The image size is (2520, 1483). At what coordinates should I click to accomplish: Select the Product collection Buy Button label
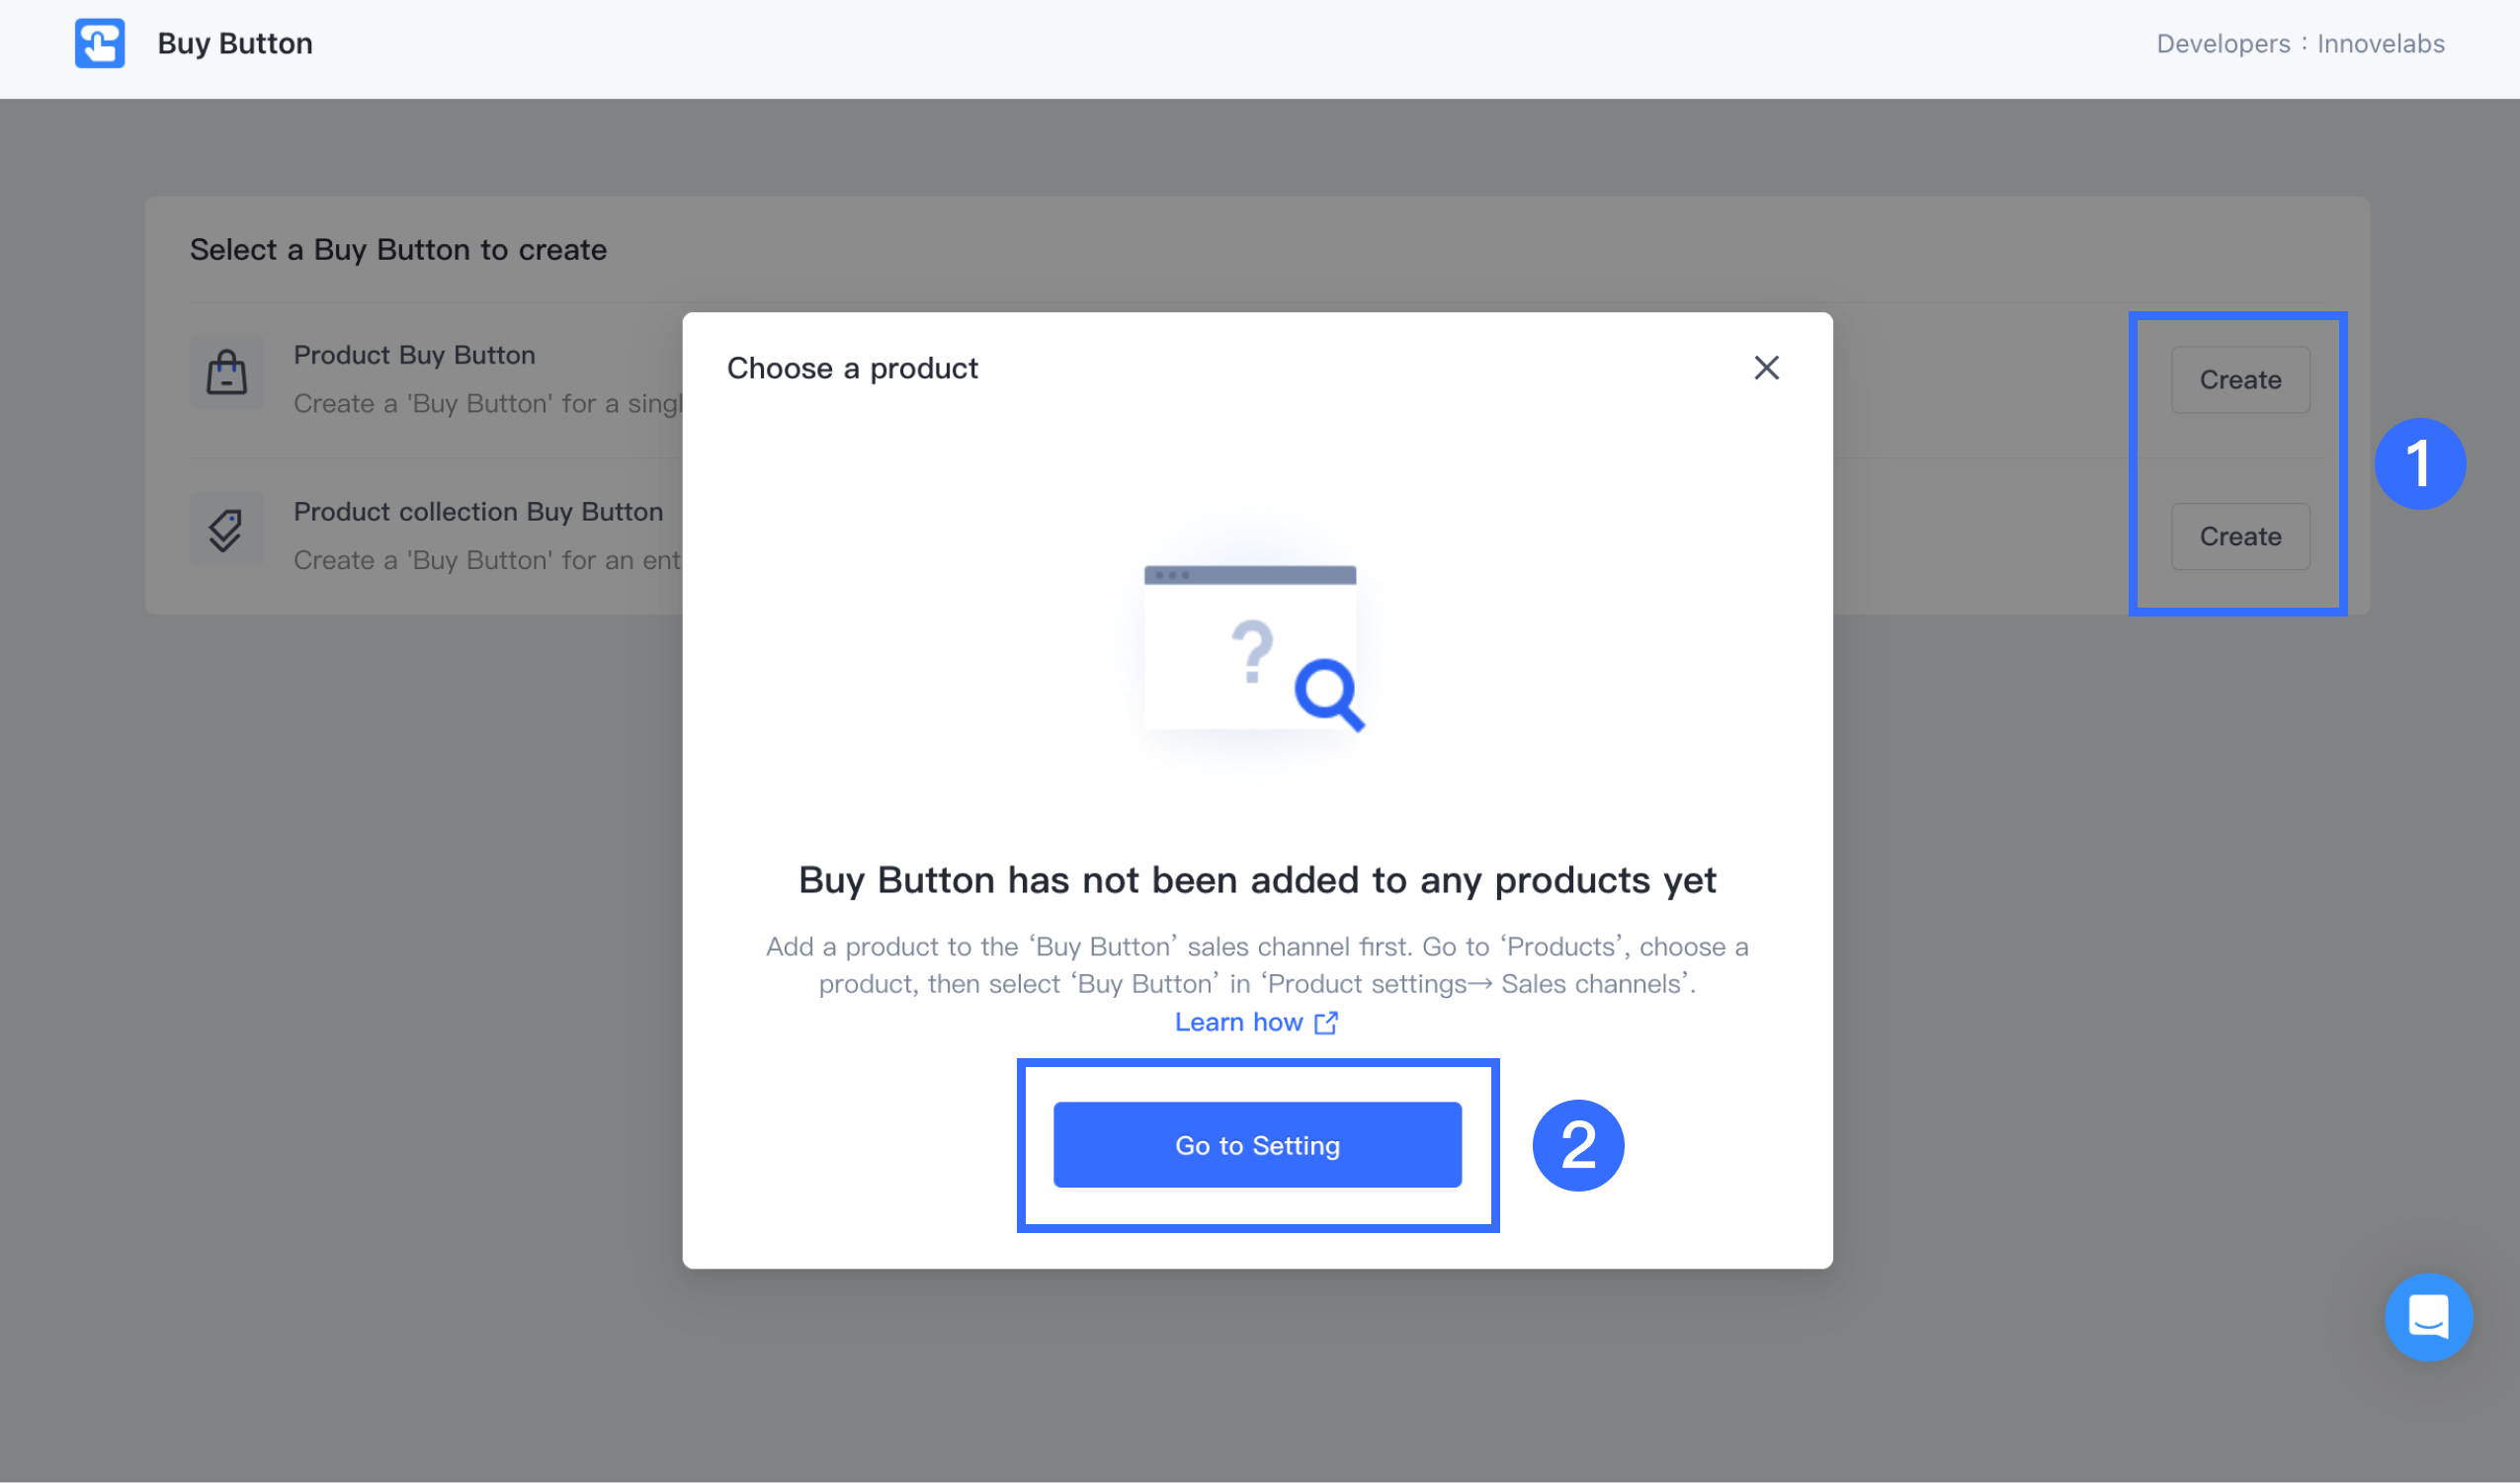[x=478, y=512]
